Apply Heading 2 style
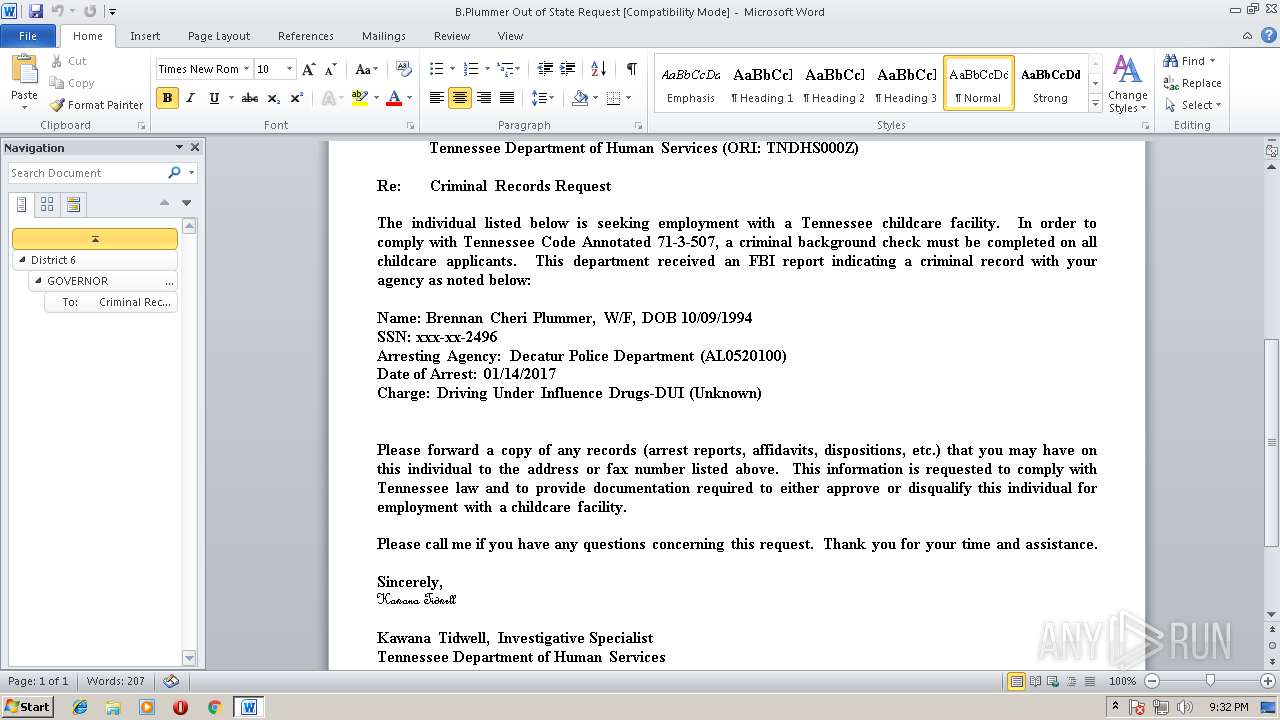The image size is (1280, 720). [834, 84]
